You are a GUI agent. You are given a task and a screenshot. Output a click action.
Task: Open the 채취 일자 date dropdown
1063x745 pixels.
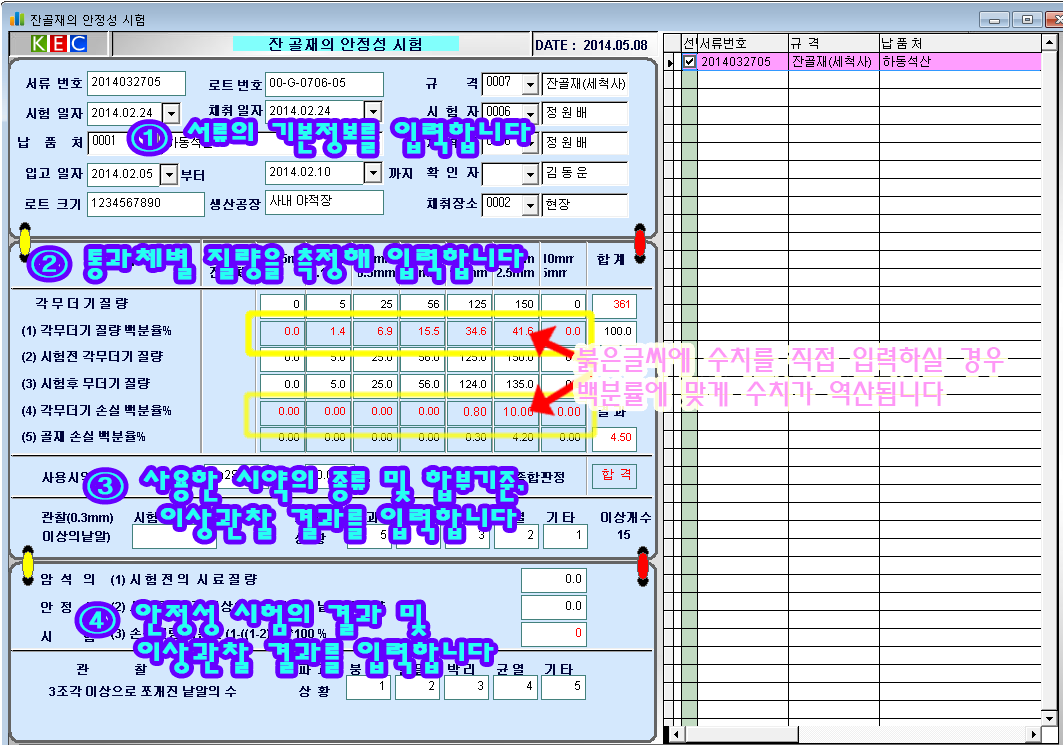372,111
